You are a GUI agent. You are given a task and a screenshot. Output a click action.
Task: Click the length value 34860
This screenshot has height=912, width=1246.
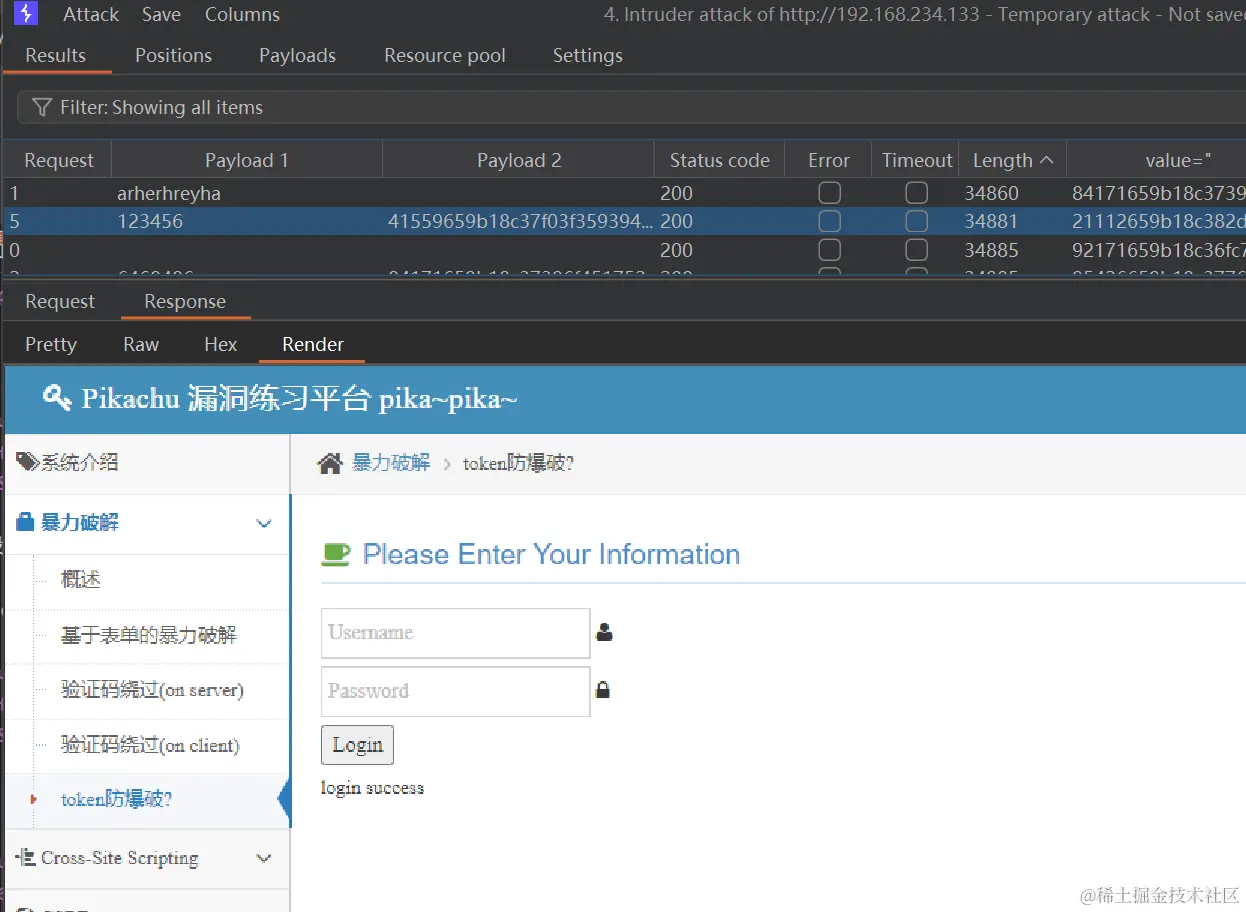click(x=991, y=193)
